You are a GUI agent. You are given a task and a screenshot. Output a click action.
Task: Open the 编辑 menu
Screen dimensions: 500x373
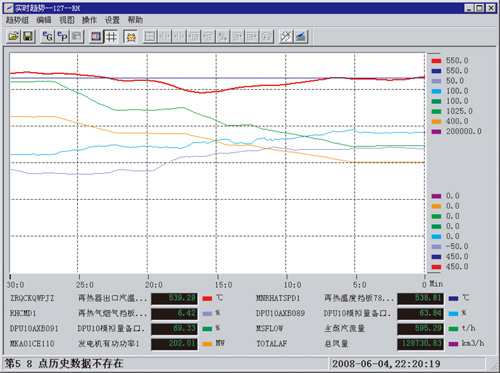[x=44, y=20]
